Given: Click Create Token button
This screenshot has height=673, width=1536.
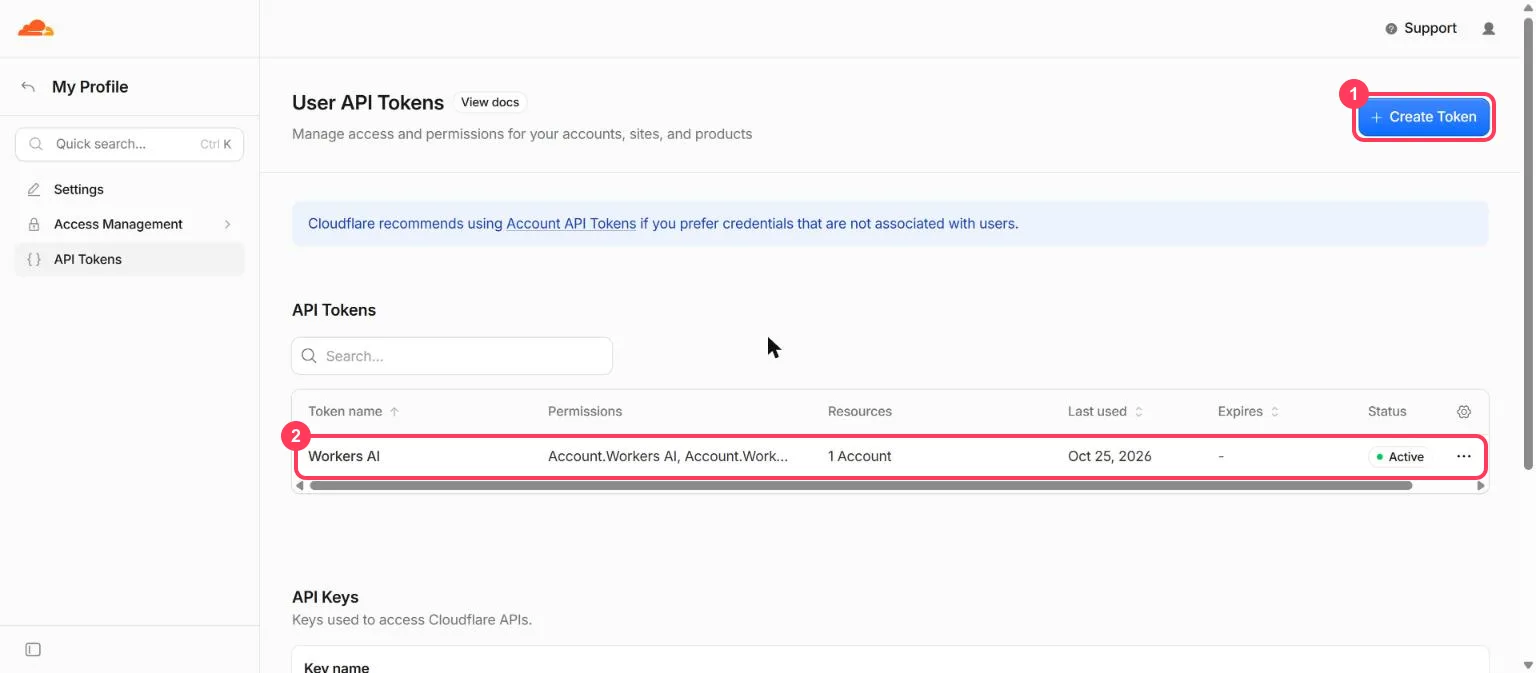Looking at the screenshot, I should click(1424, 117).
